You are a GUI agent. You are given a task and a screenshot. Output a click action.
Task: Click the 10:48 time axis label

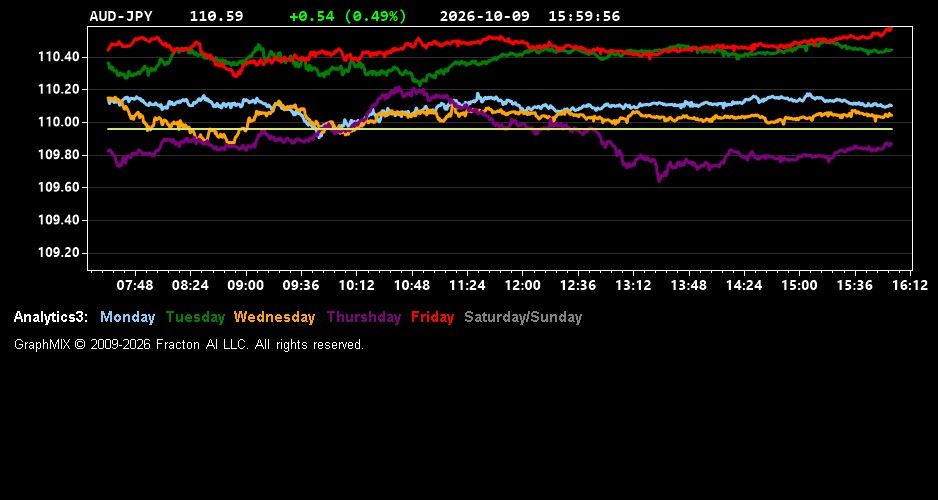click(412, 286)
